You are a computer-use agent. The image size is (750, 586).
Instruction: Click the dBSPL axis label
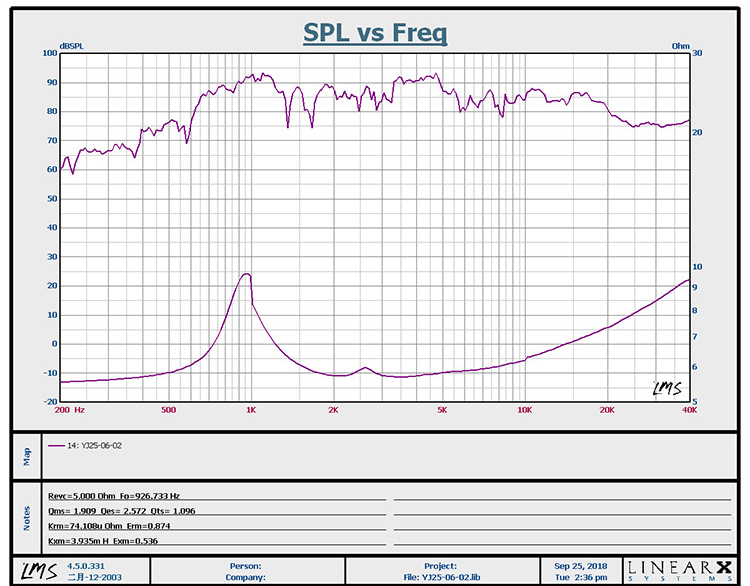click(x=71, y=46)
